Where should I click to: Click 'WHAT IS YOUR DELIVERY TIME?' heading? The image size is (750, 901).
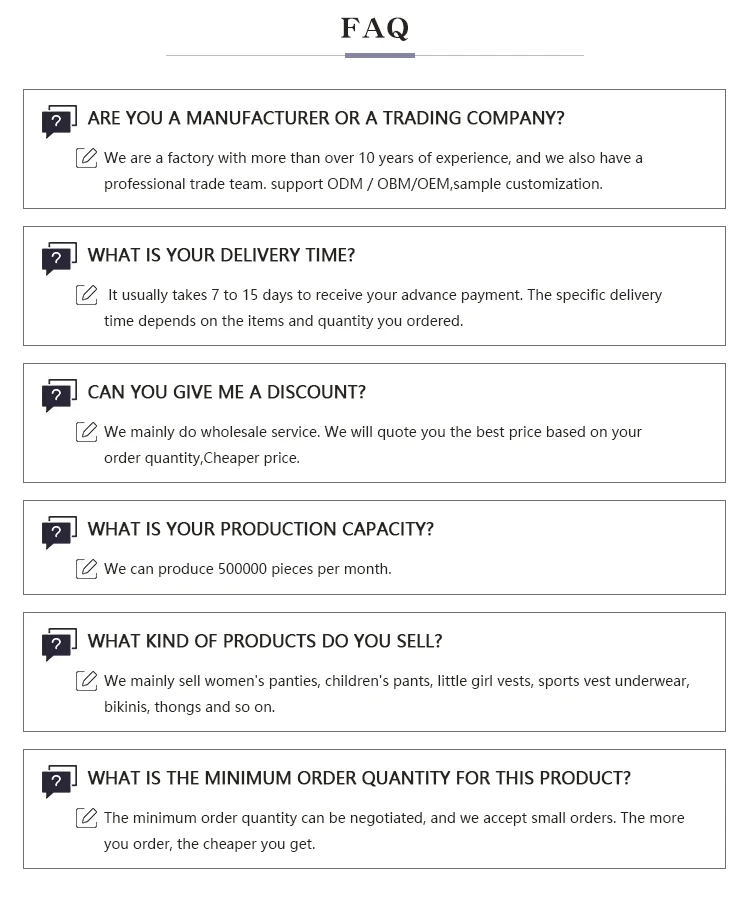[x=221, y=255]
